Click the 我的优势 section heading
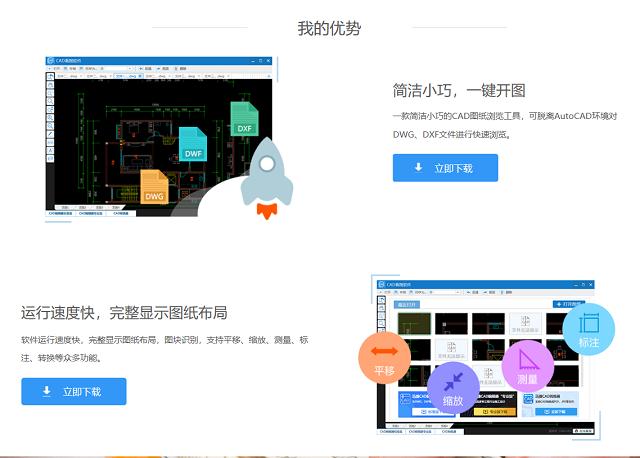 [x=329, y=28]
